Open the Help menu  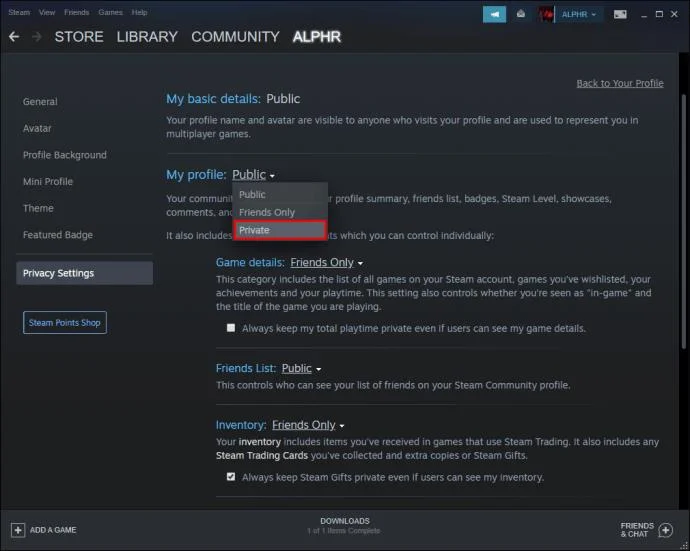click(139, 12)
